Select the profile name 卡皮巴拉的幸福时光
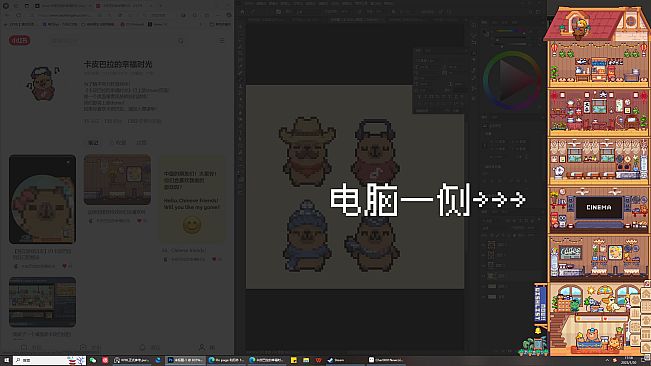Screen dimensions: 651x366 tap(118, 64)
